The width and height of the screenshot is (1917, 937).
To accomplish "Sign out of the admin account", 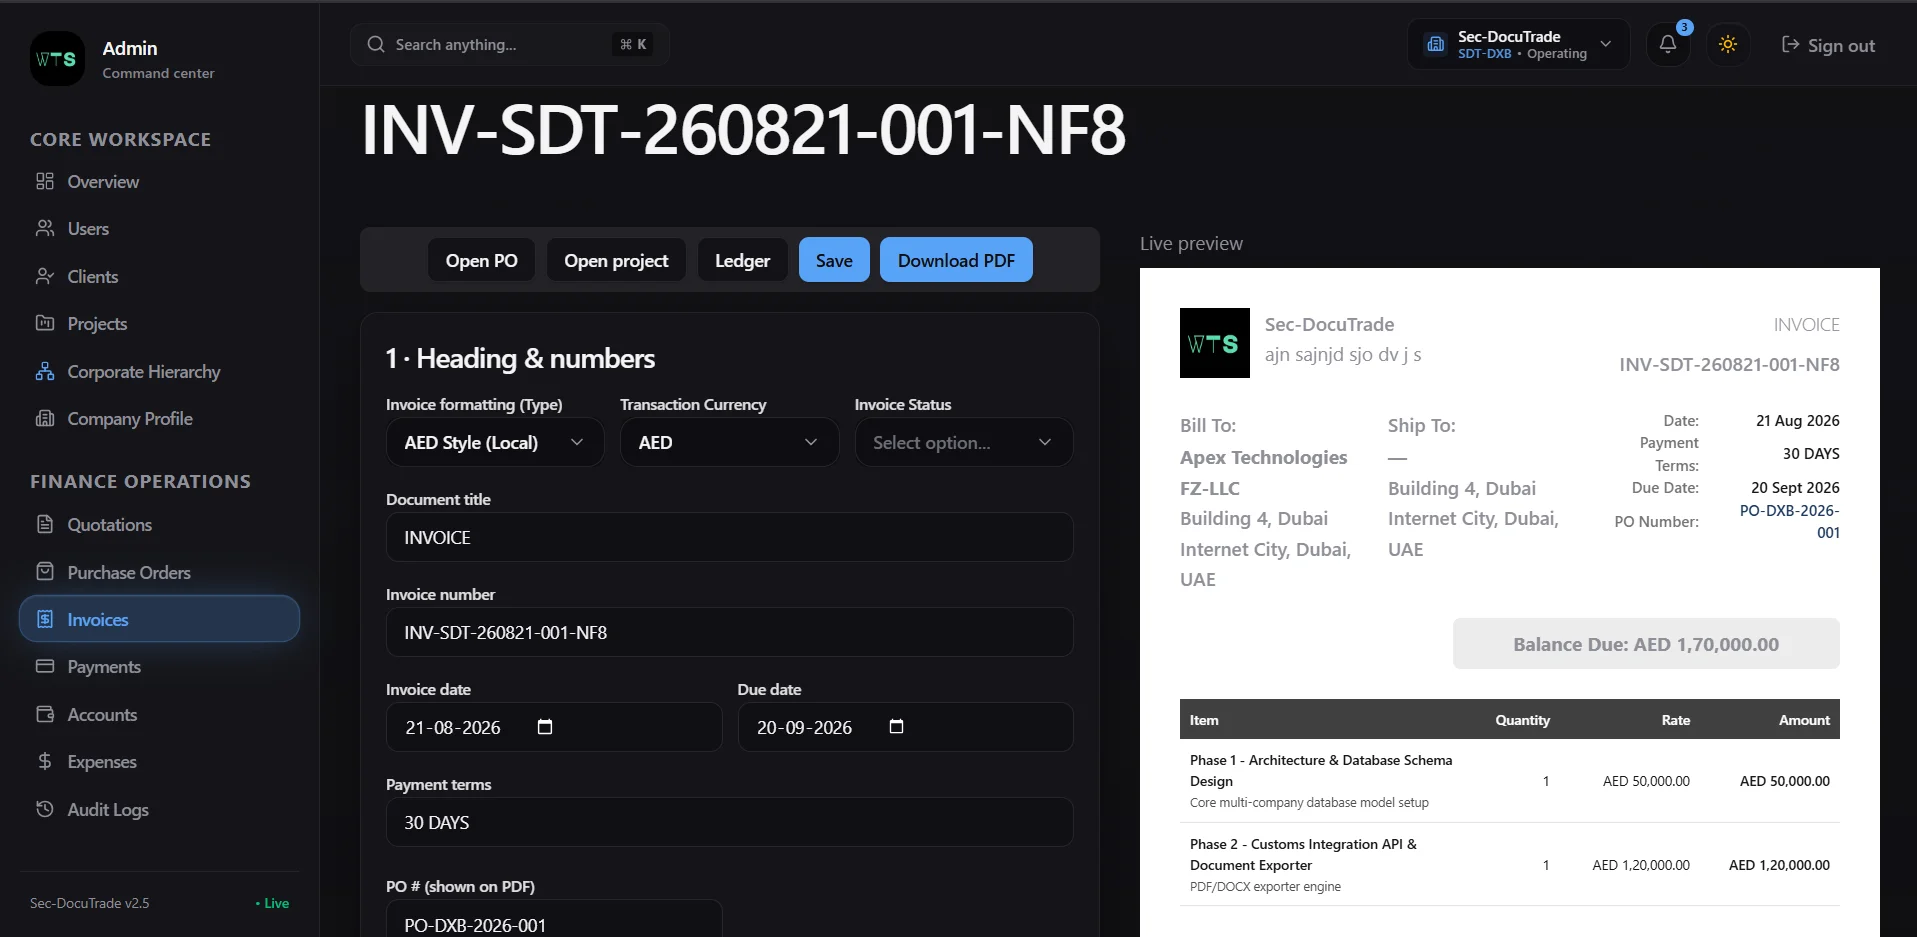I will tap(1828, 45).
